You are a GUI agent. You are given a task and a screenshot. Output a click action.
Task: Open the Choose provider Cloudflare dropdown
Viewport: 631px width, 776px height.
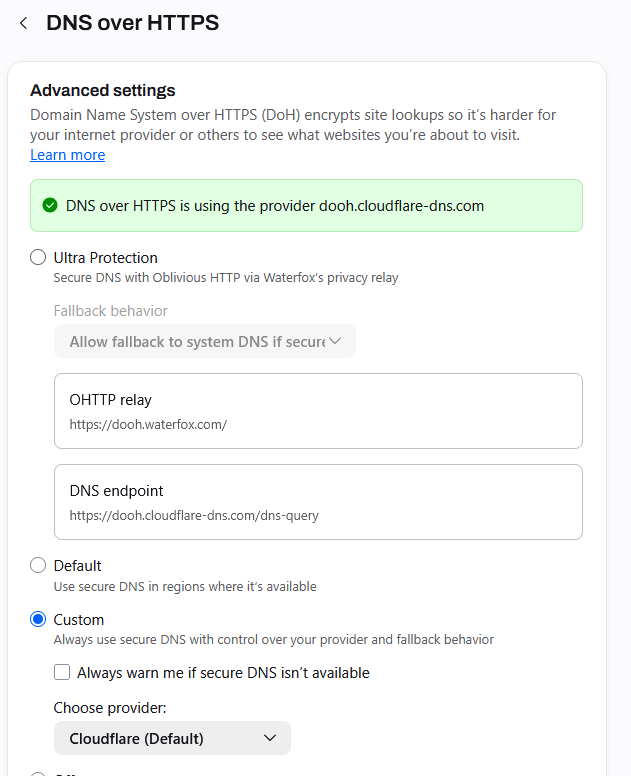click(x=172, y=738)
